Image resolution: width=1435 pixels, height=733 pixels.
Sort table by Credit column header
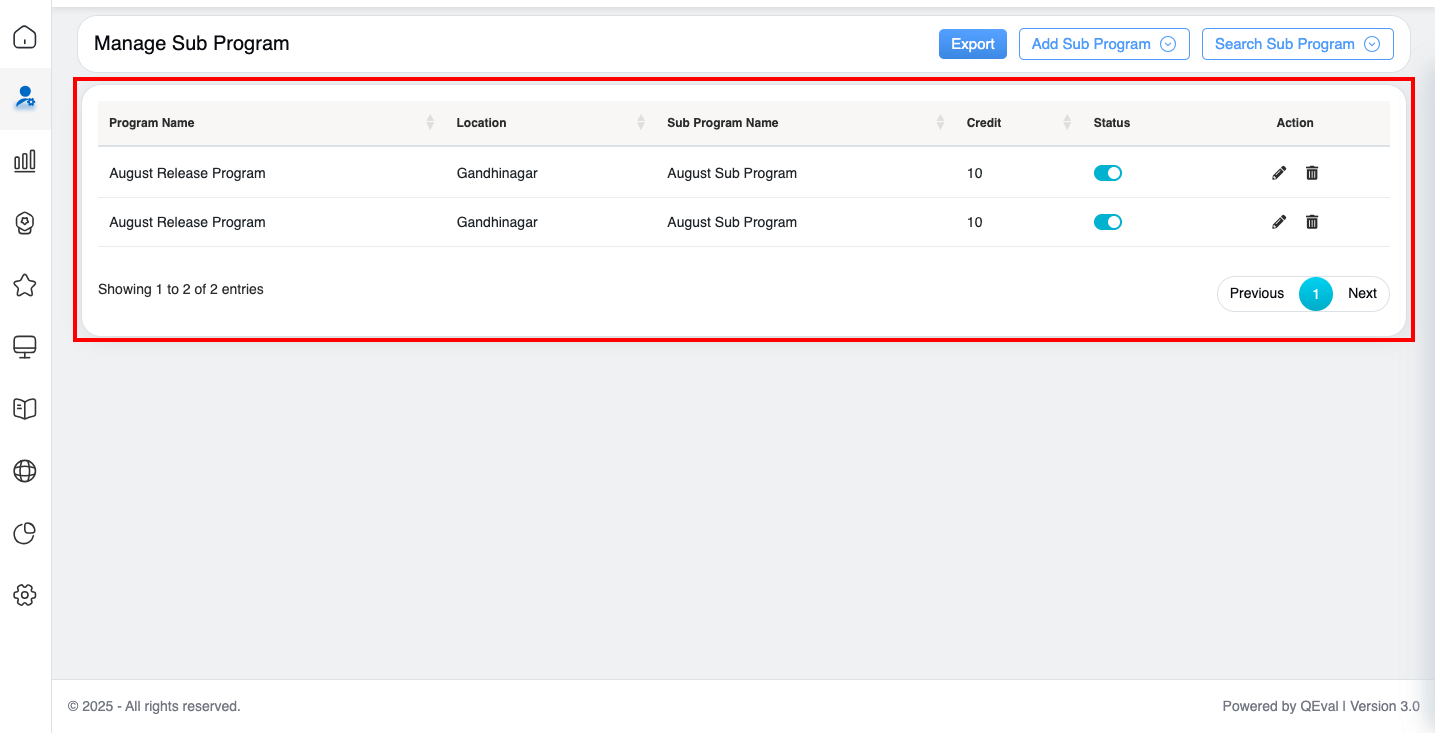[984, 123]
